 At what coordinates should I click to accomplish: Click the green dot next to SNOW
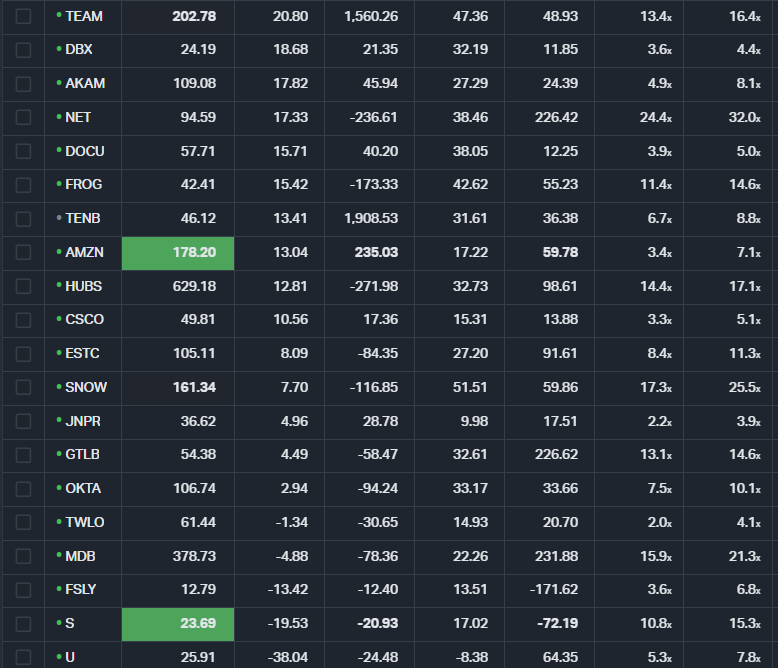(59, 387)
